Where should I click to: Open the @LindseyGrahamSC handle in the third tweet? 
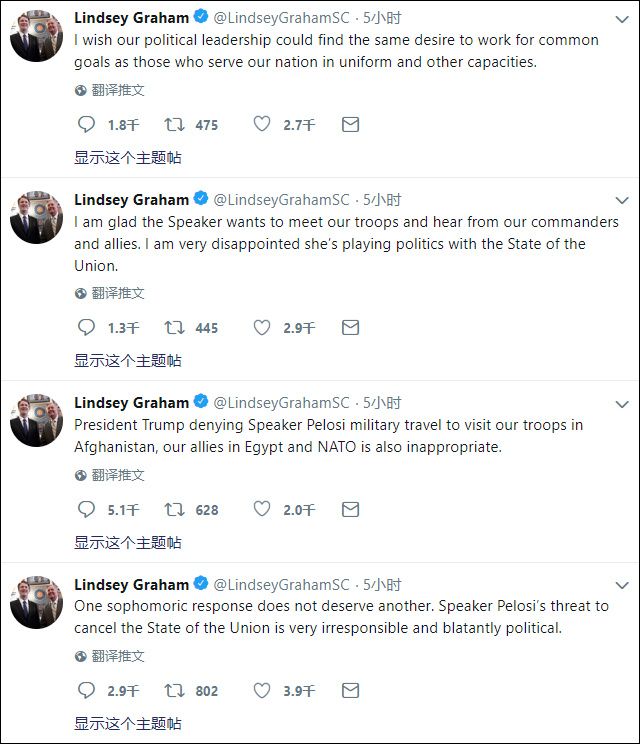tap(281, 403)
